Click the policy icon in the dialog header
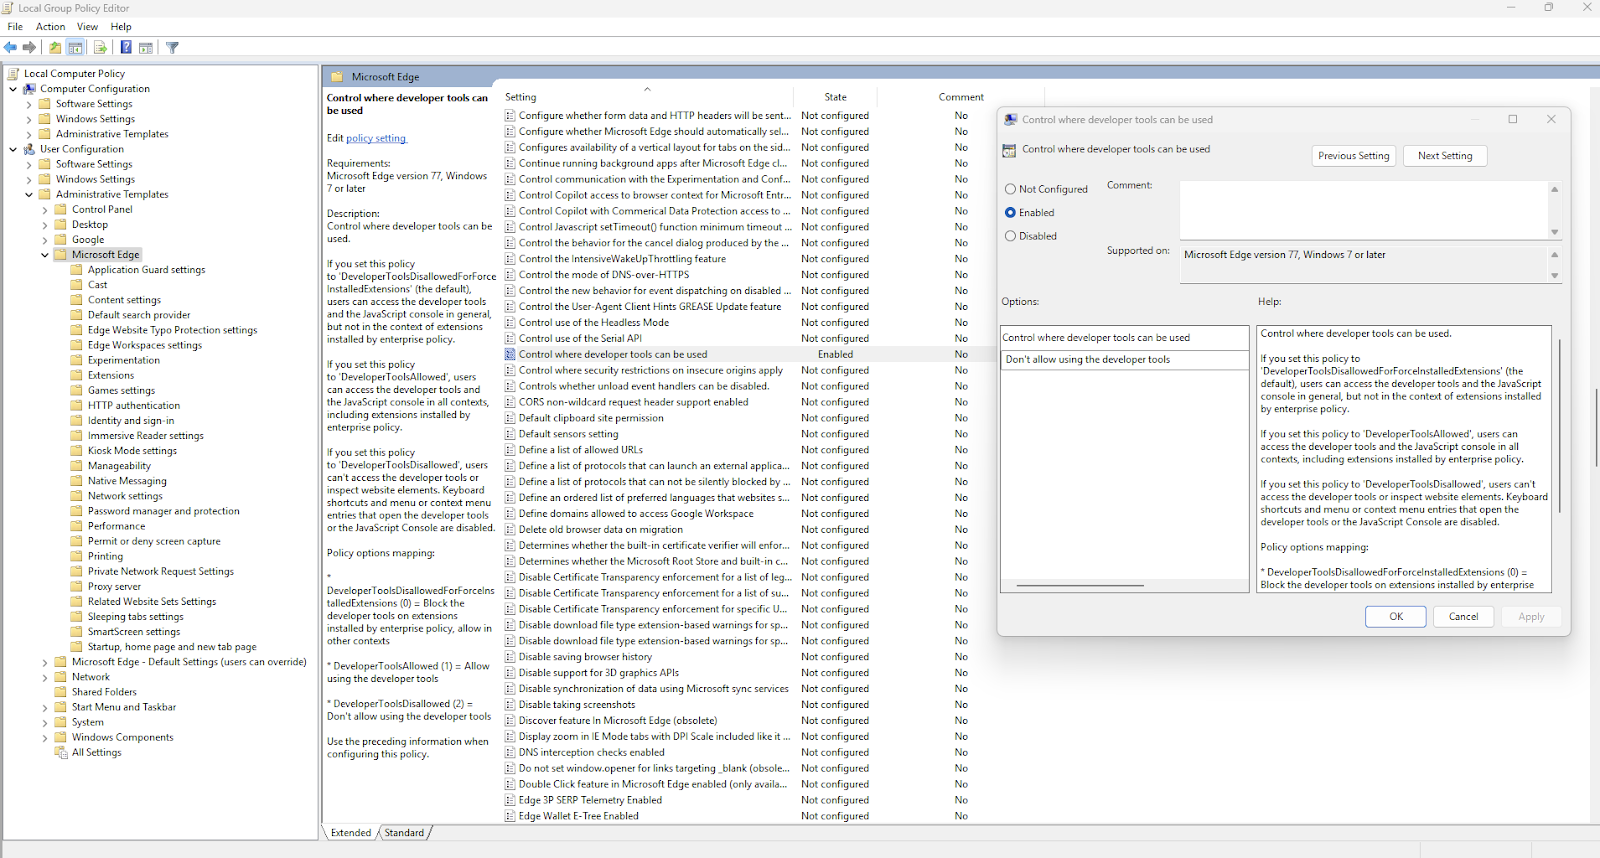The height and width of the screenshot is (858, 1600). click(1009, 149)
